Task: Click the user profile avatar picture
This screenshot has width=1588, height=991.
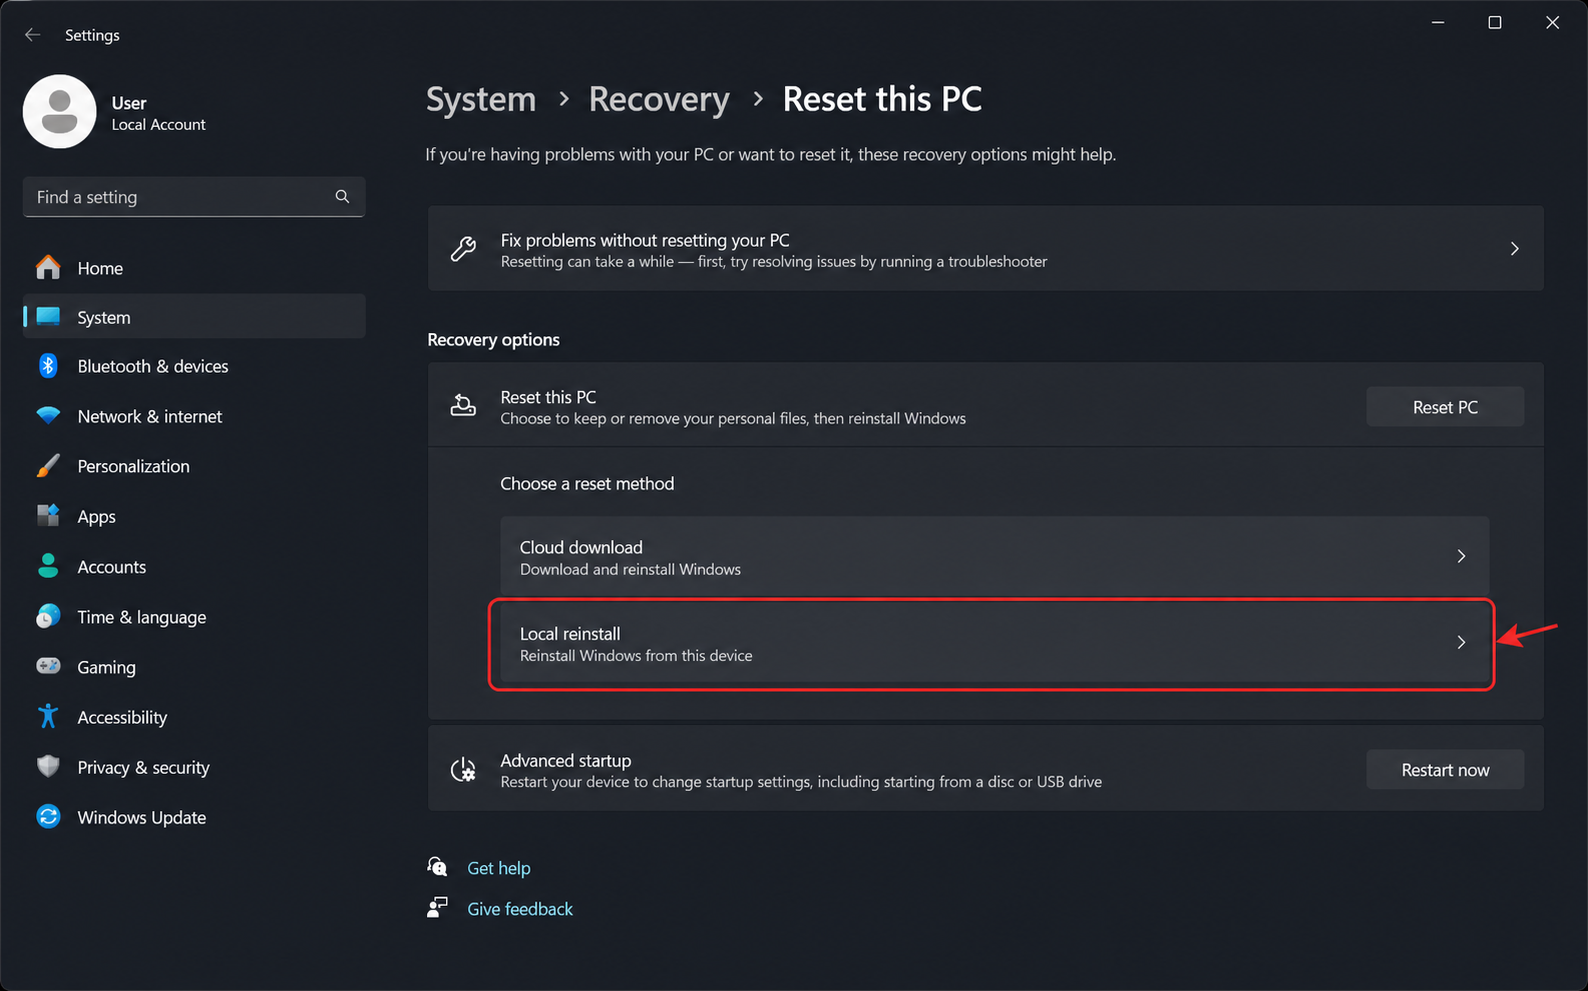Action: coord(60,111)
